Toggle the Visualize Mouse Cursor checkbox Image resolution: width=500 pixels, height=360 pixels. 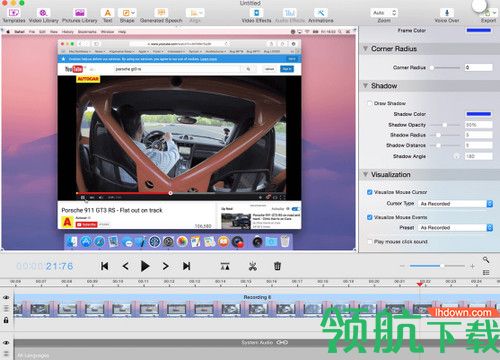[x=370, y=192]
